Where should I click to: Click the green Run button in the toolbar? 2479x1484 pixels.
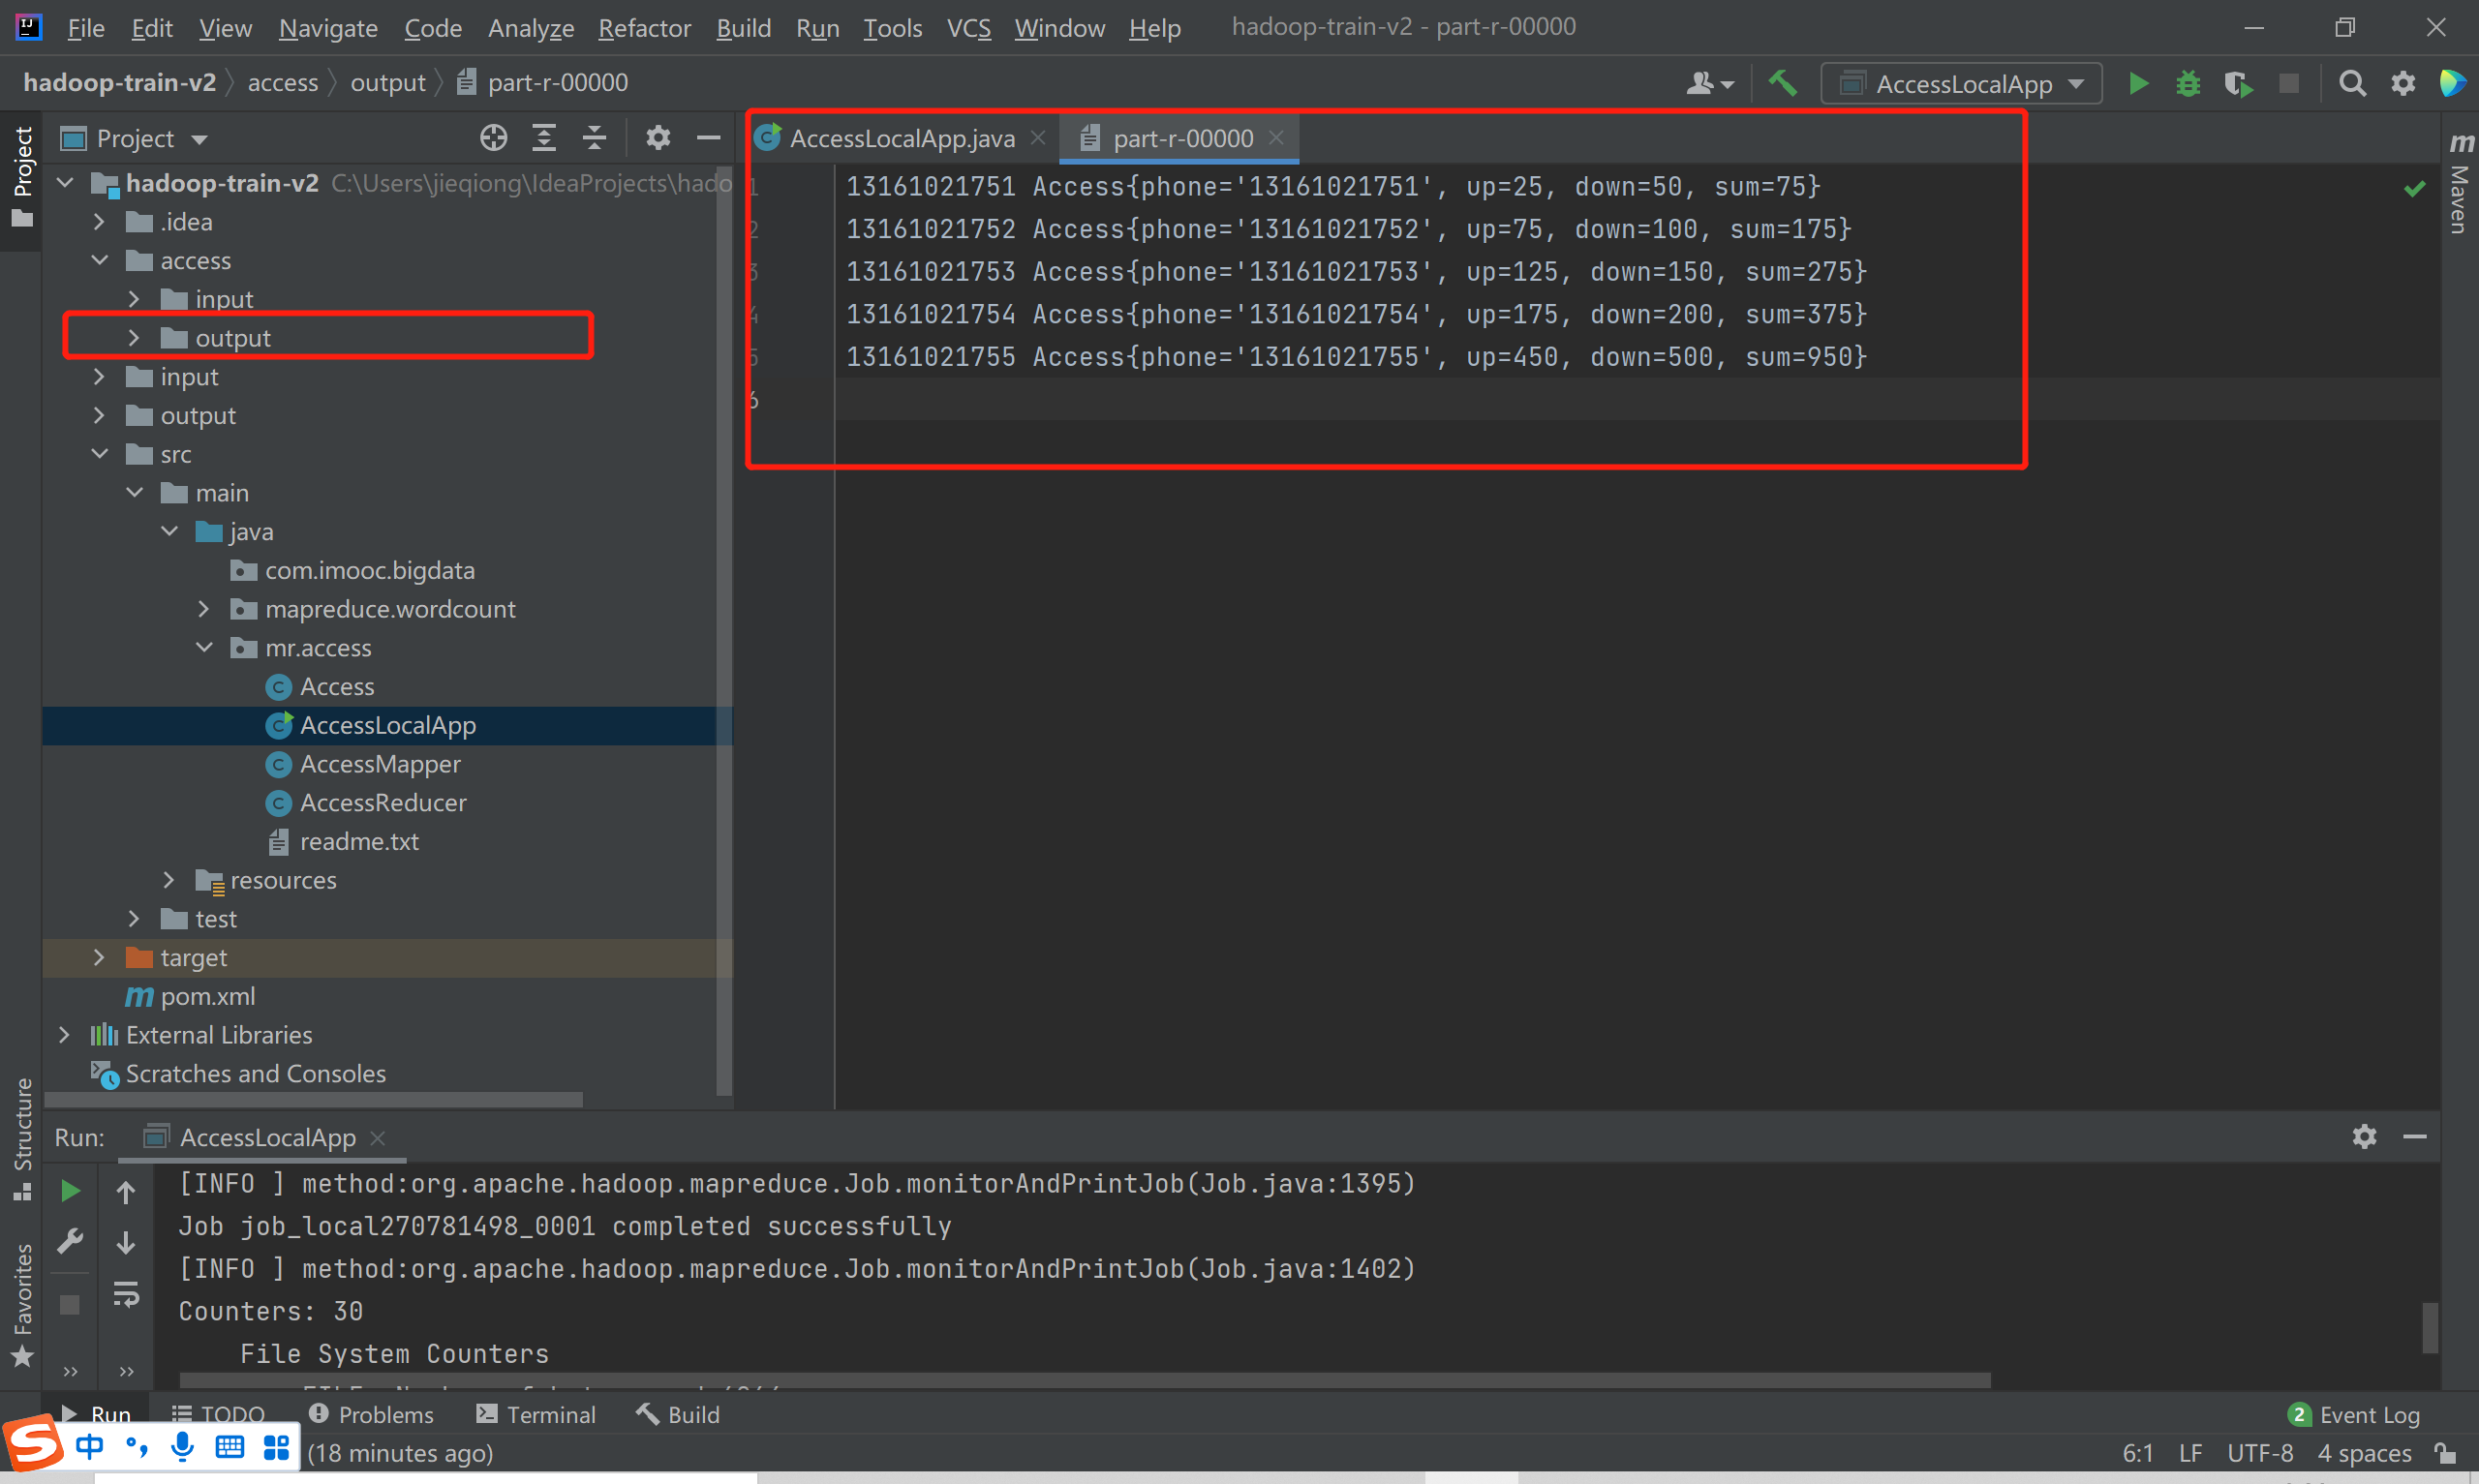(x=2138, y=84)
